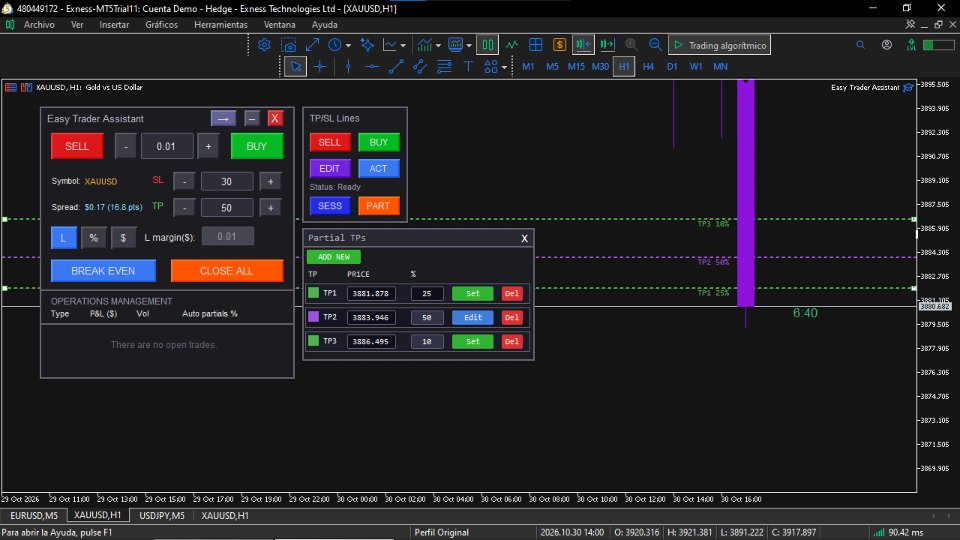Toggle Trading algorítmico button
The image size is (960, 540).
tap(720, 45)
